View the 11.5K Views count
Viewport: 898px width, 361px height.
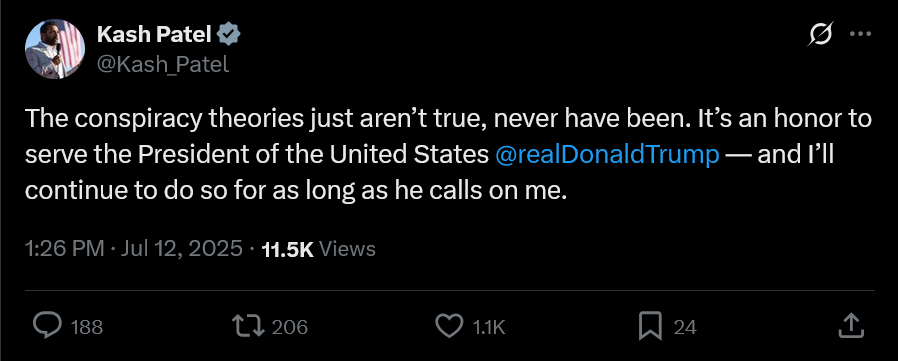(318, 249)
